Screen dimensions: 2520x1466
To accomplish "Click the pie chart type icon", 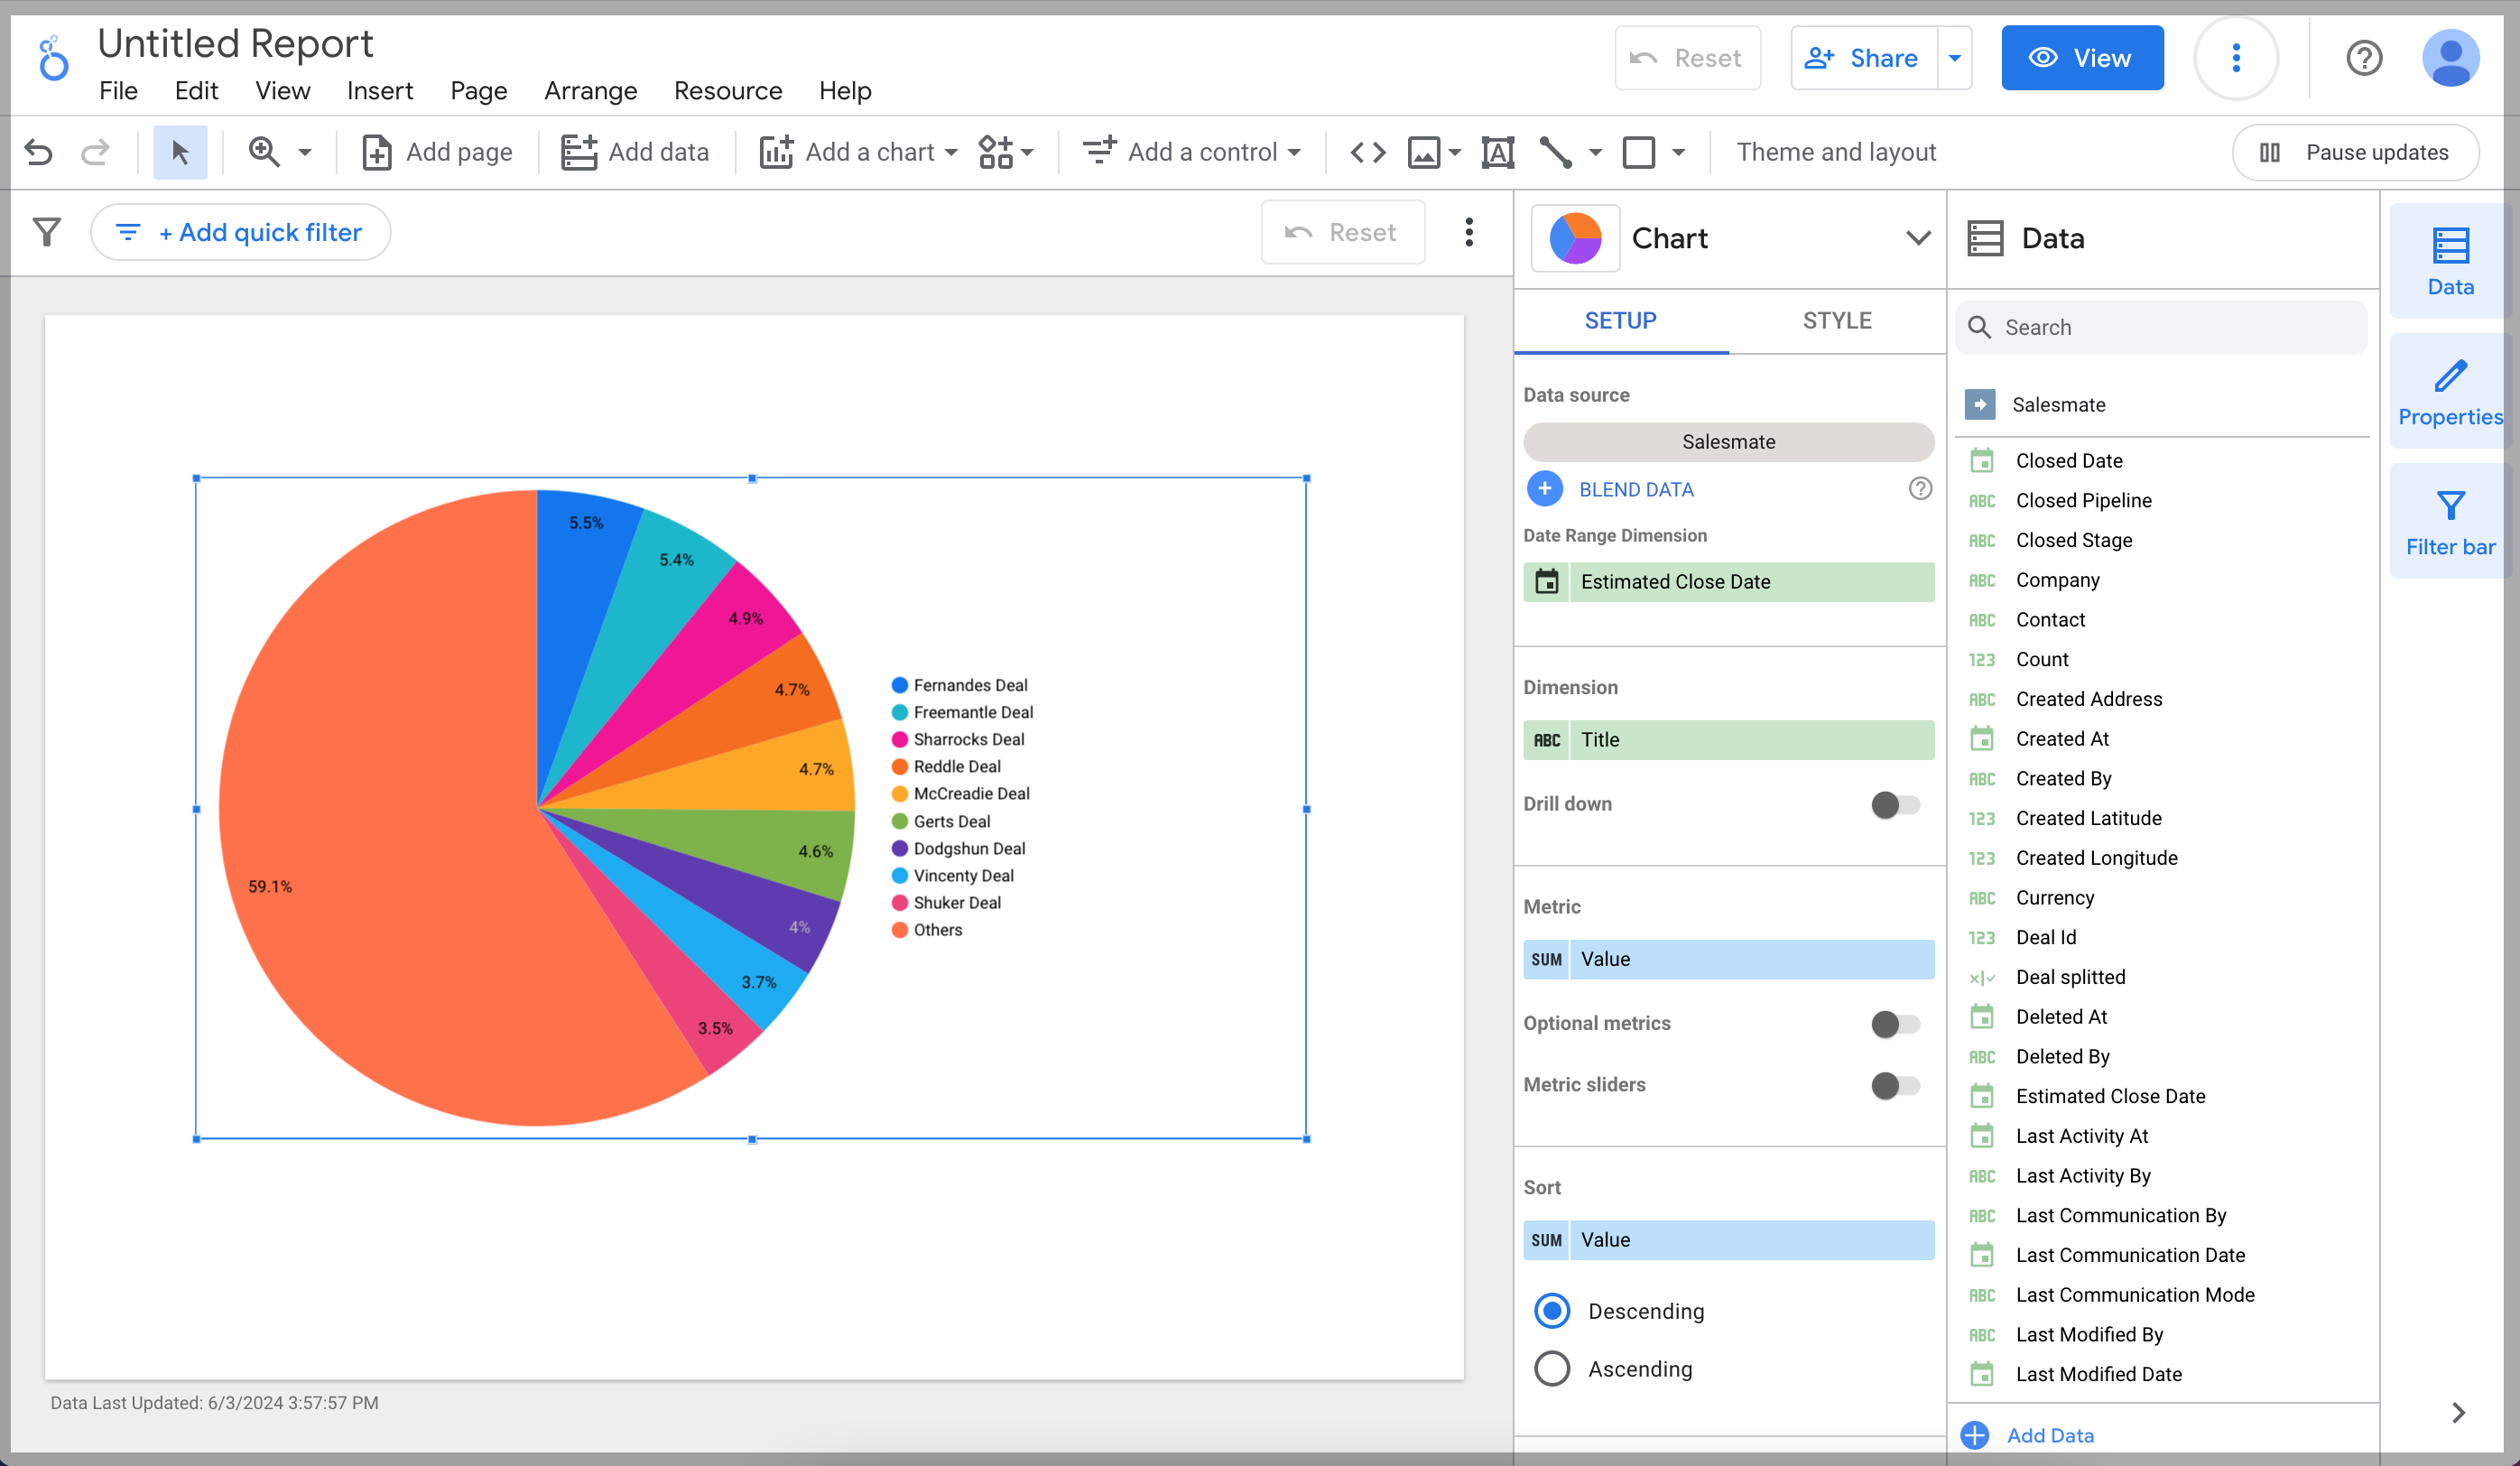I will tap(1575, 238).
